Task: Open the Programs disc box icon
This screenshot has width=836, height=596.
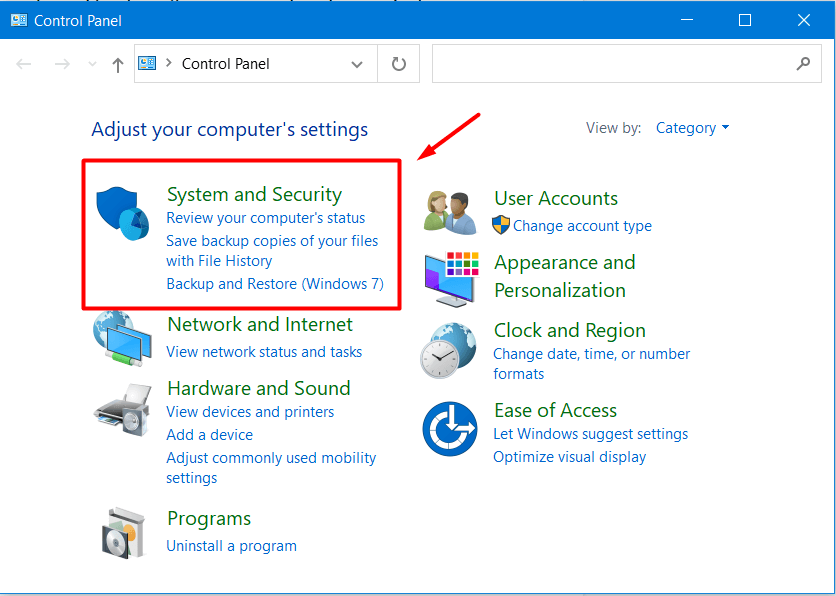Action: [x=123, y=533]
